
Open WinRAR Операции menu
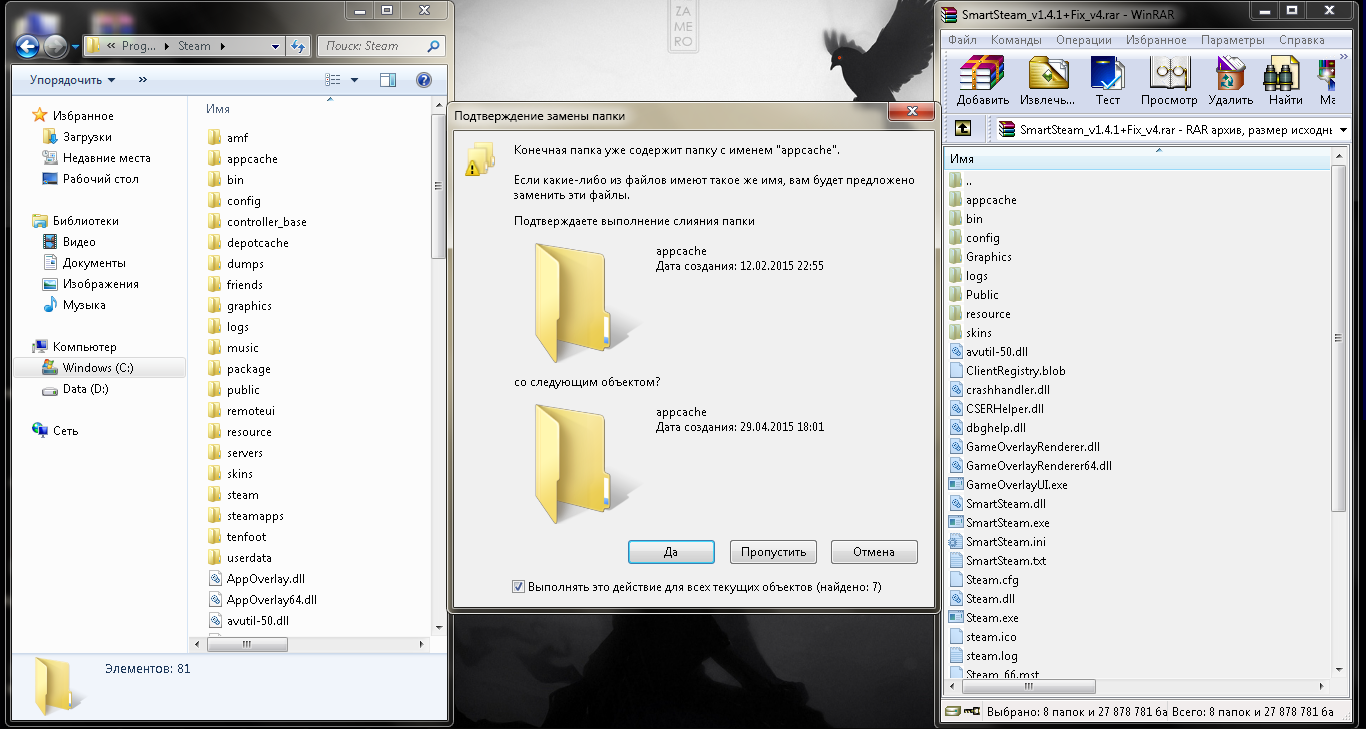coord(1082,40)
